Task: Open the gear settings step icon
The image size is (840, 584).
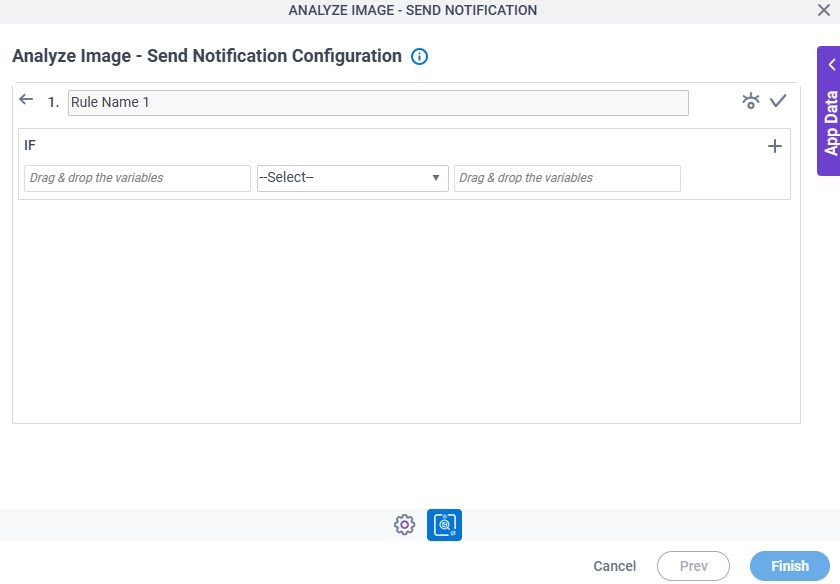Action: click(404, 525)
